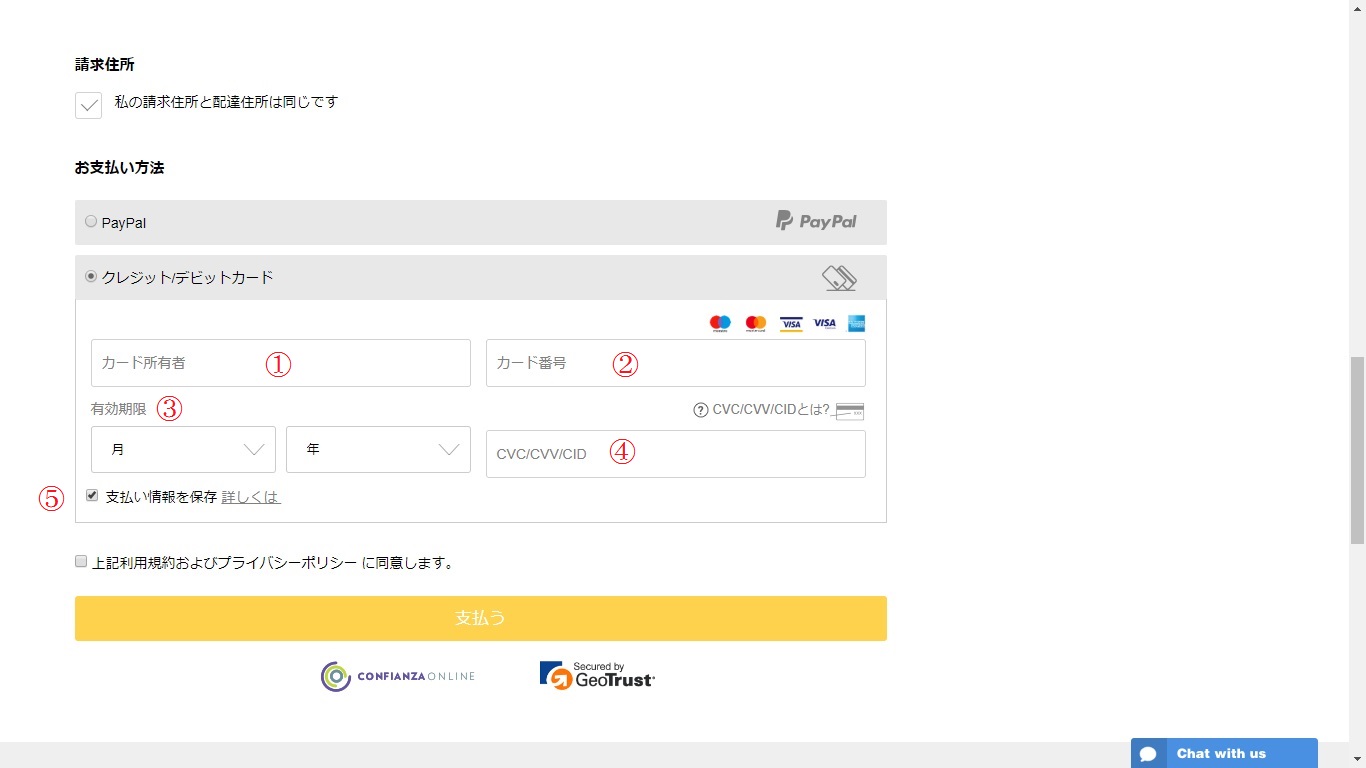Click the Visa Electron logo

(x=791, y=323)
